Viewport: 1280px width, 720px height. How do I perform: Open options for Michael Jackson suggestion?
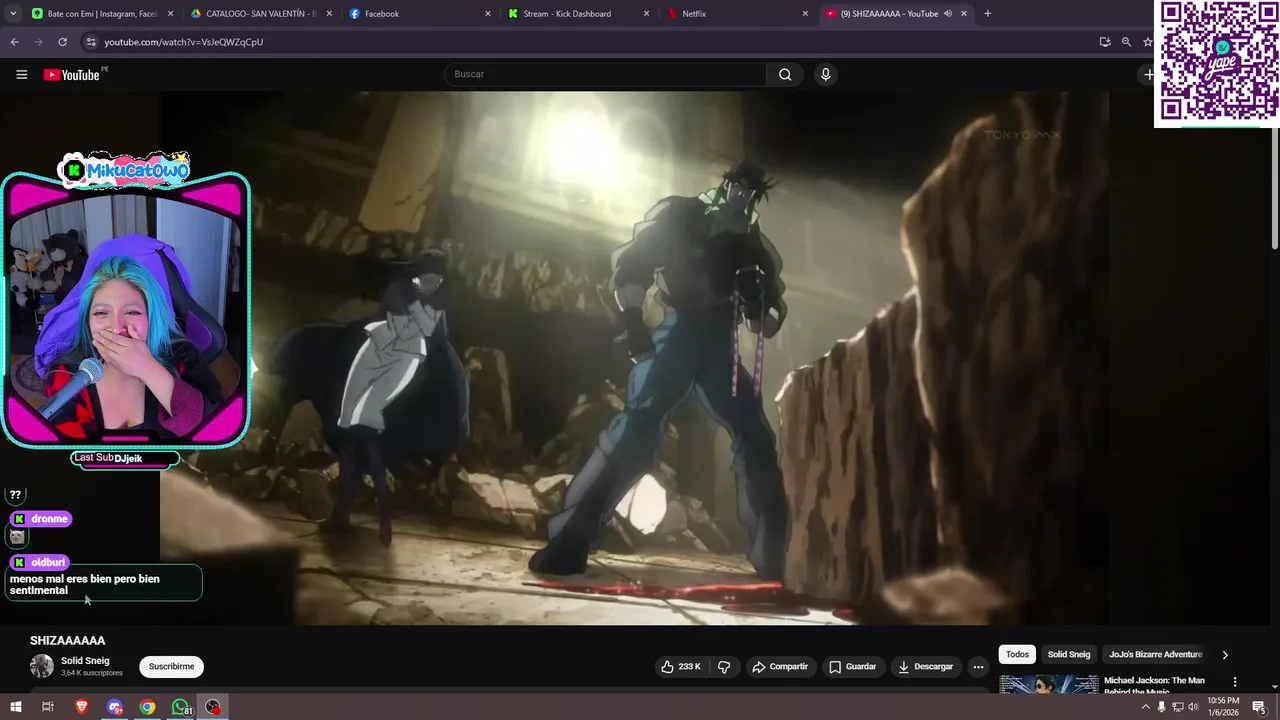coord(1235,682)
